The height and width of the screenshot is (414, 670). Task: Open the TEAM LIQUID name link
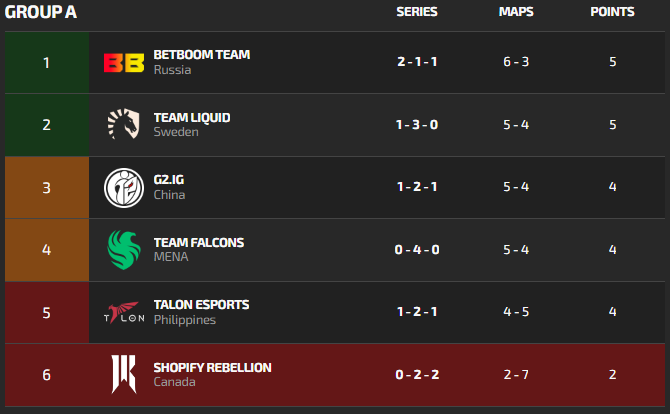192,117
